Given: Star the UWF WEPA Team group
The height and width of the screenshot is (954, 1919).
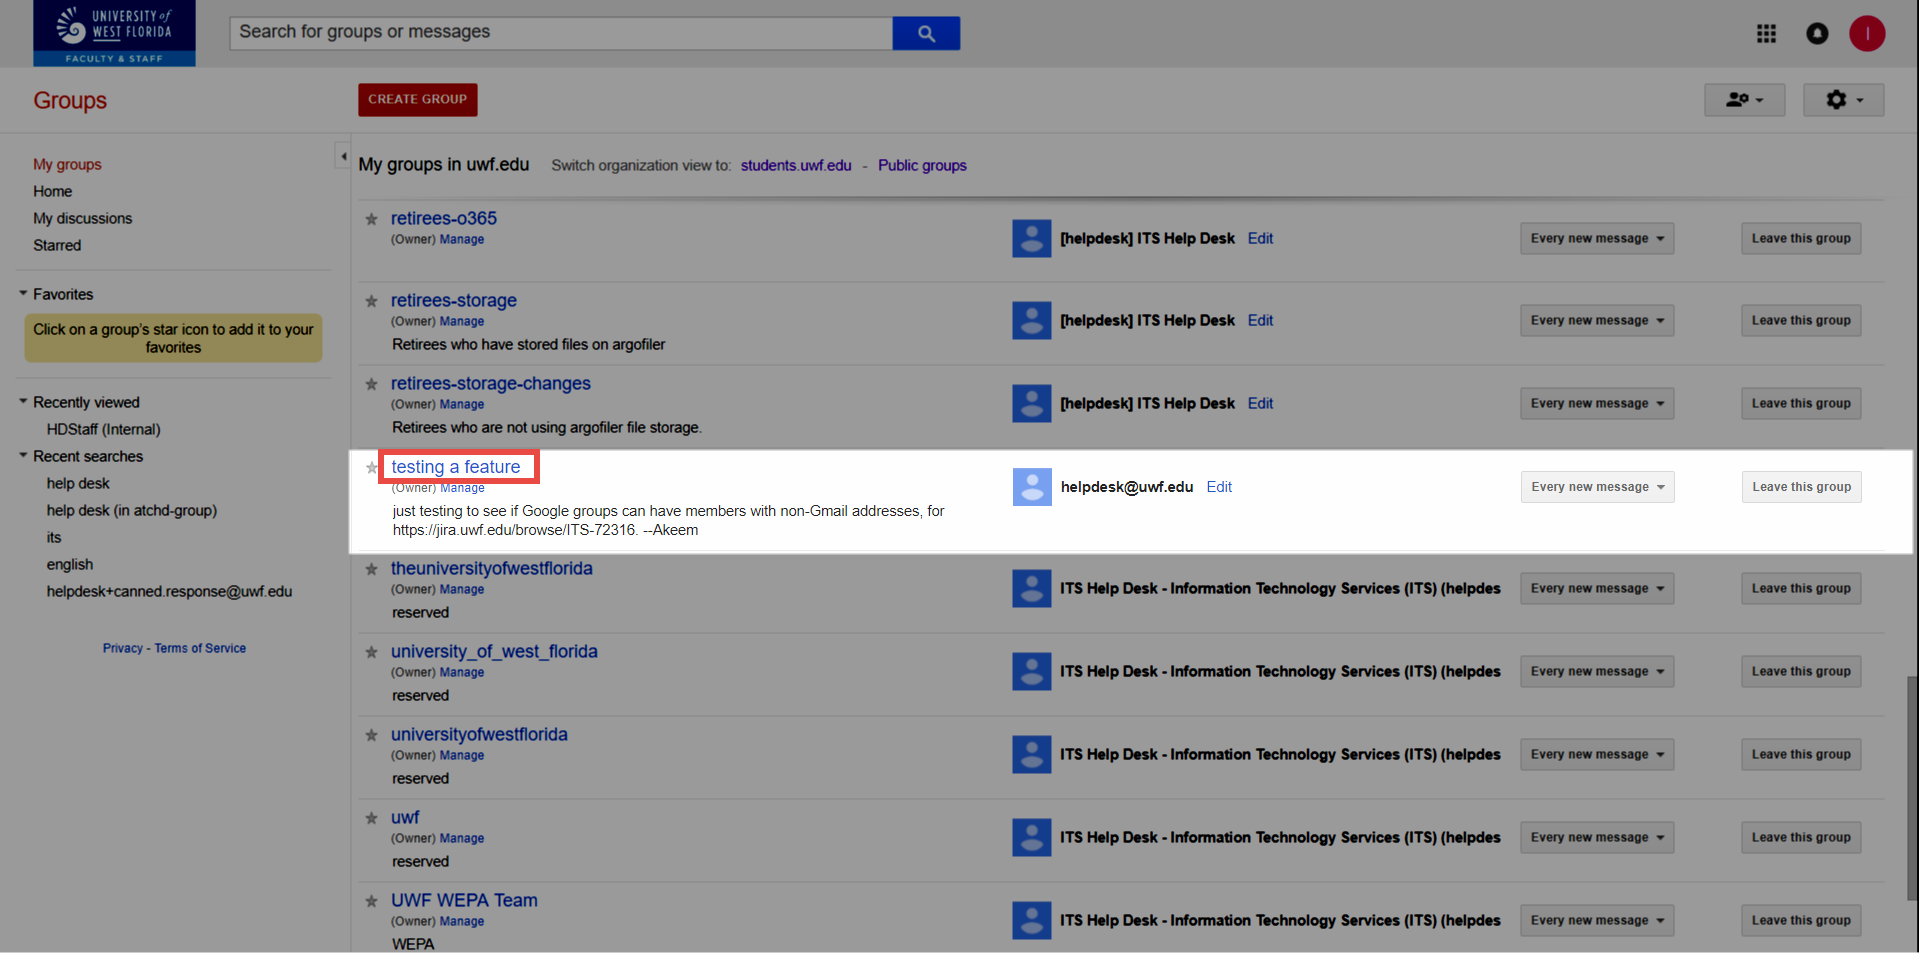Looking at the screenshot, I should click(x=372, y=901).
